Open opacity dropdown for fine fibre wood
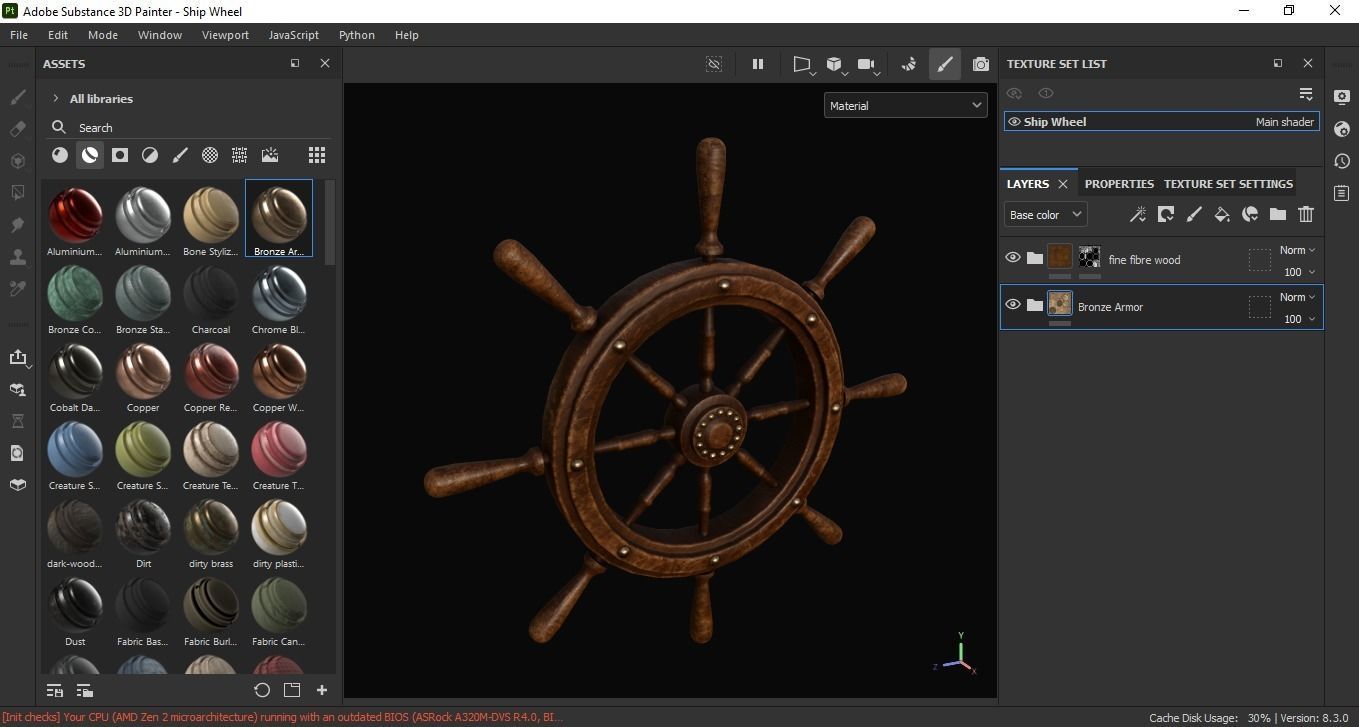 1299,272
